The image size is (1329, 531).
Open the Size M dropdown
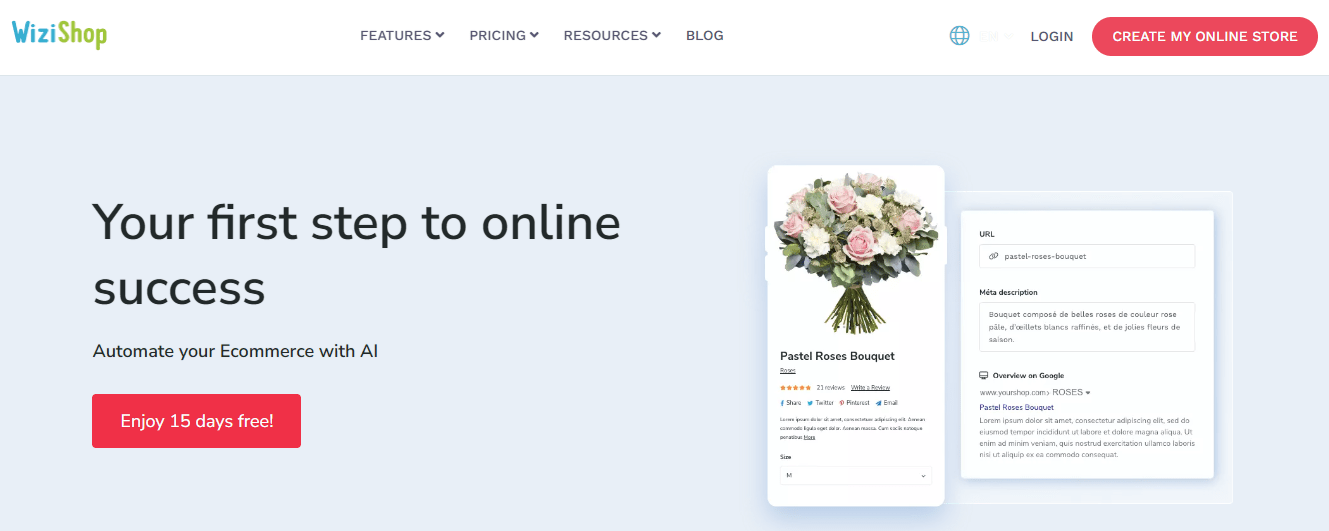point(855,475)
